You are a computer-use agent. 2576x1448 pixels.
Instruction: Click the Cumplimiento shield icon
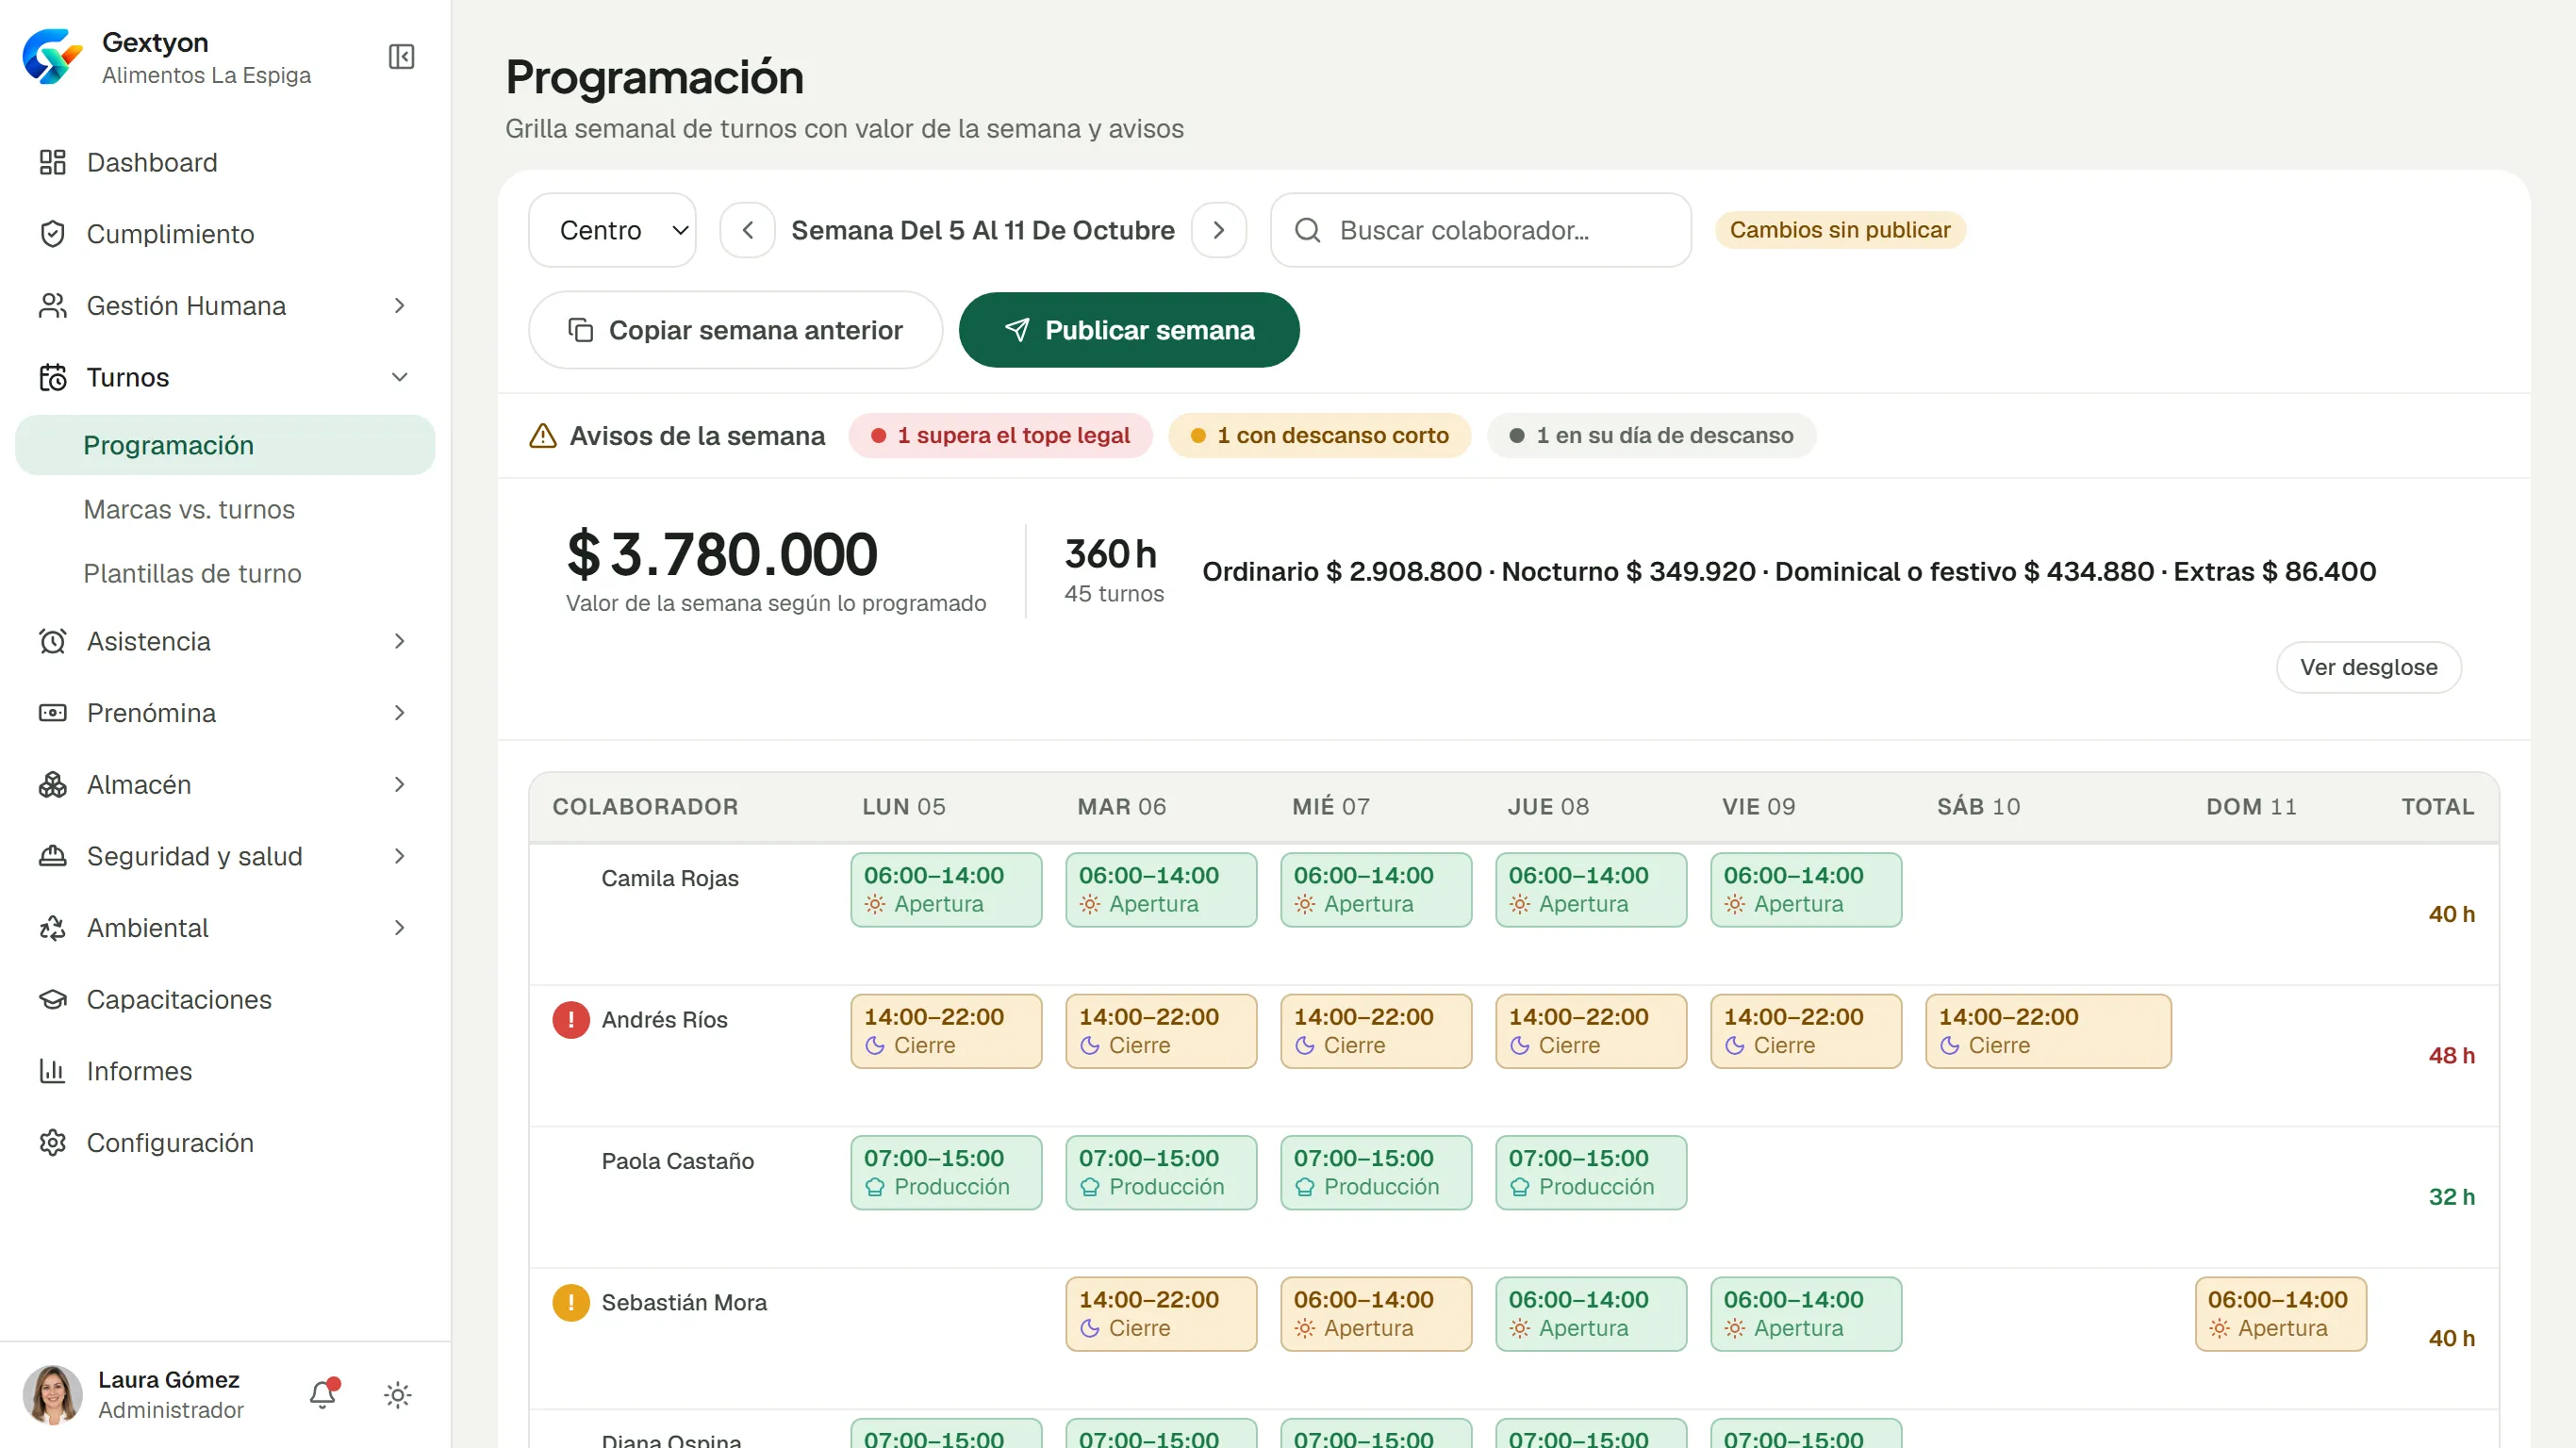(52, 234)
